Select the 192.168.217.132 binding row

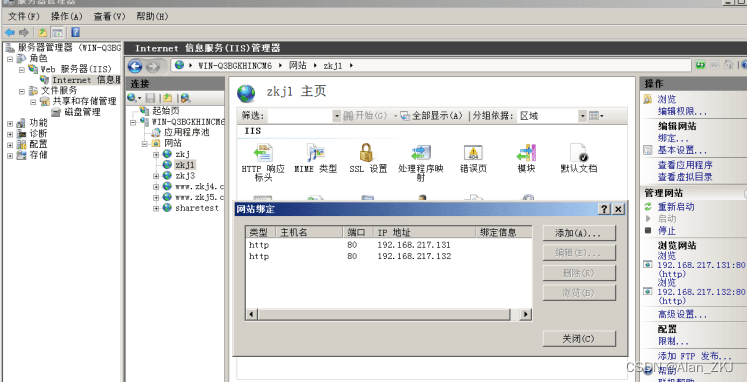(x=388, y=257)
